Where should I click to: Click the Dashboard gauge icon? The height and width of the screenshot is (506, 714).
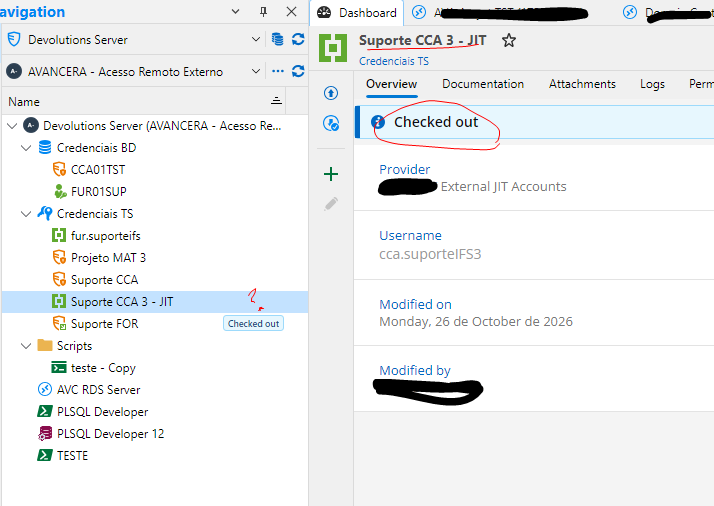[x=324, y=12]
